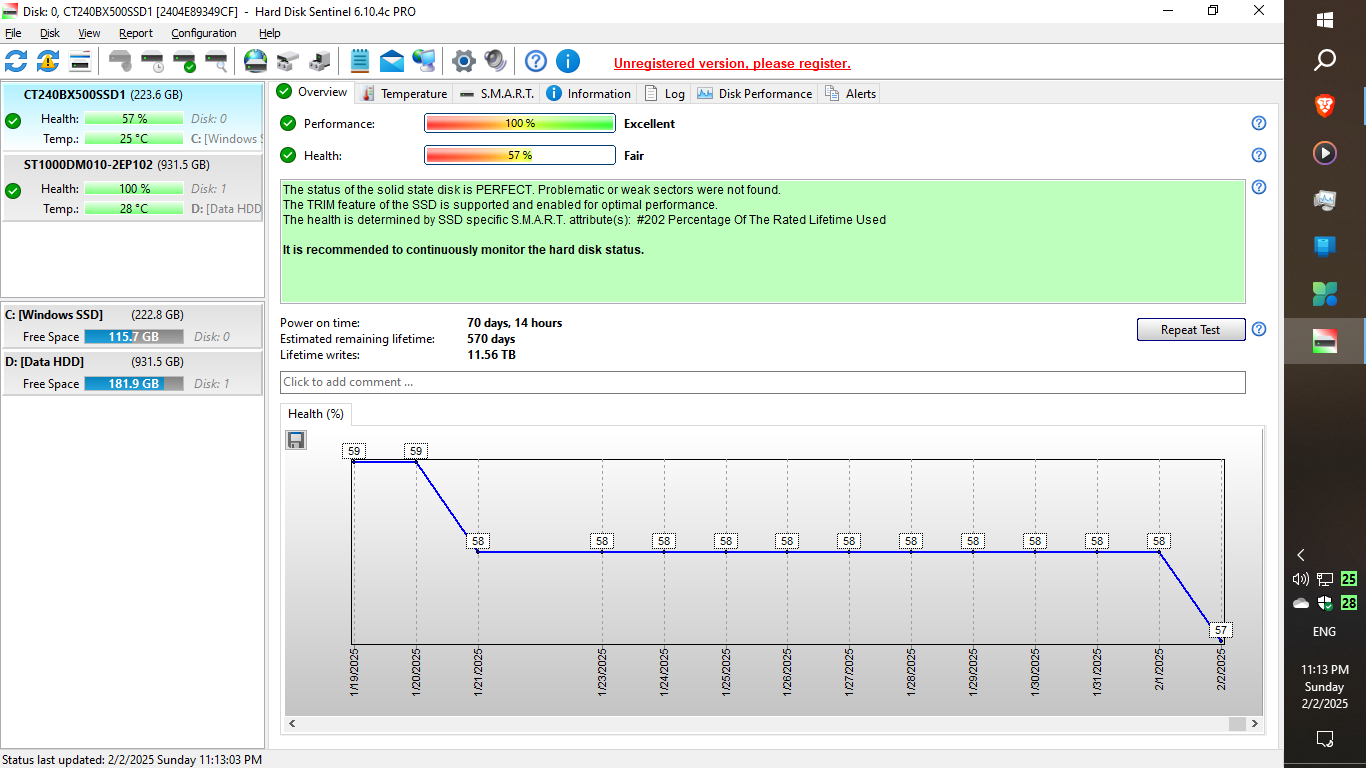The image size is (1366, 768).
Task: Switch to the Log tab
Action: click(665, 93)
